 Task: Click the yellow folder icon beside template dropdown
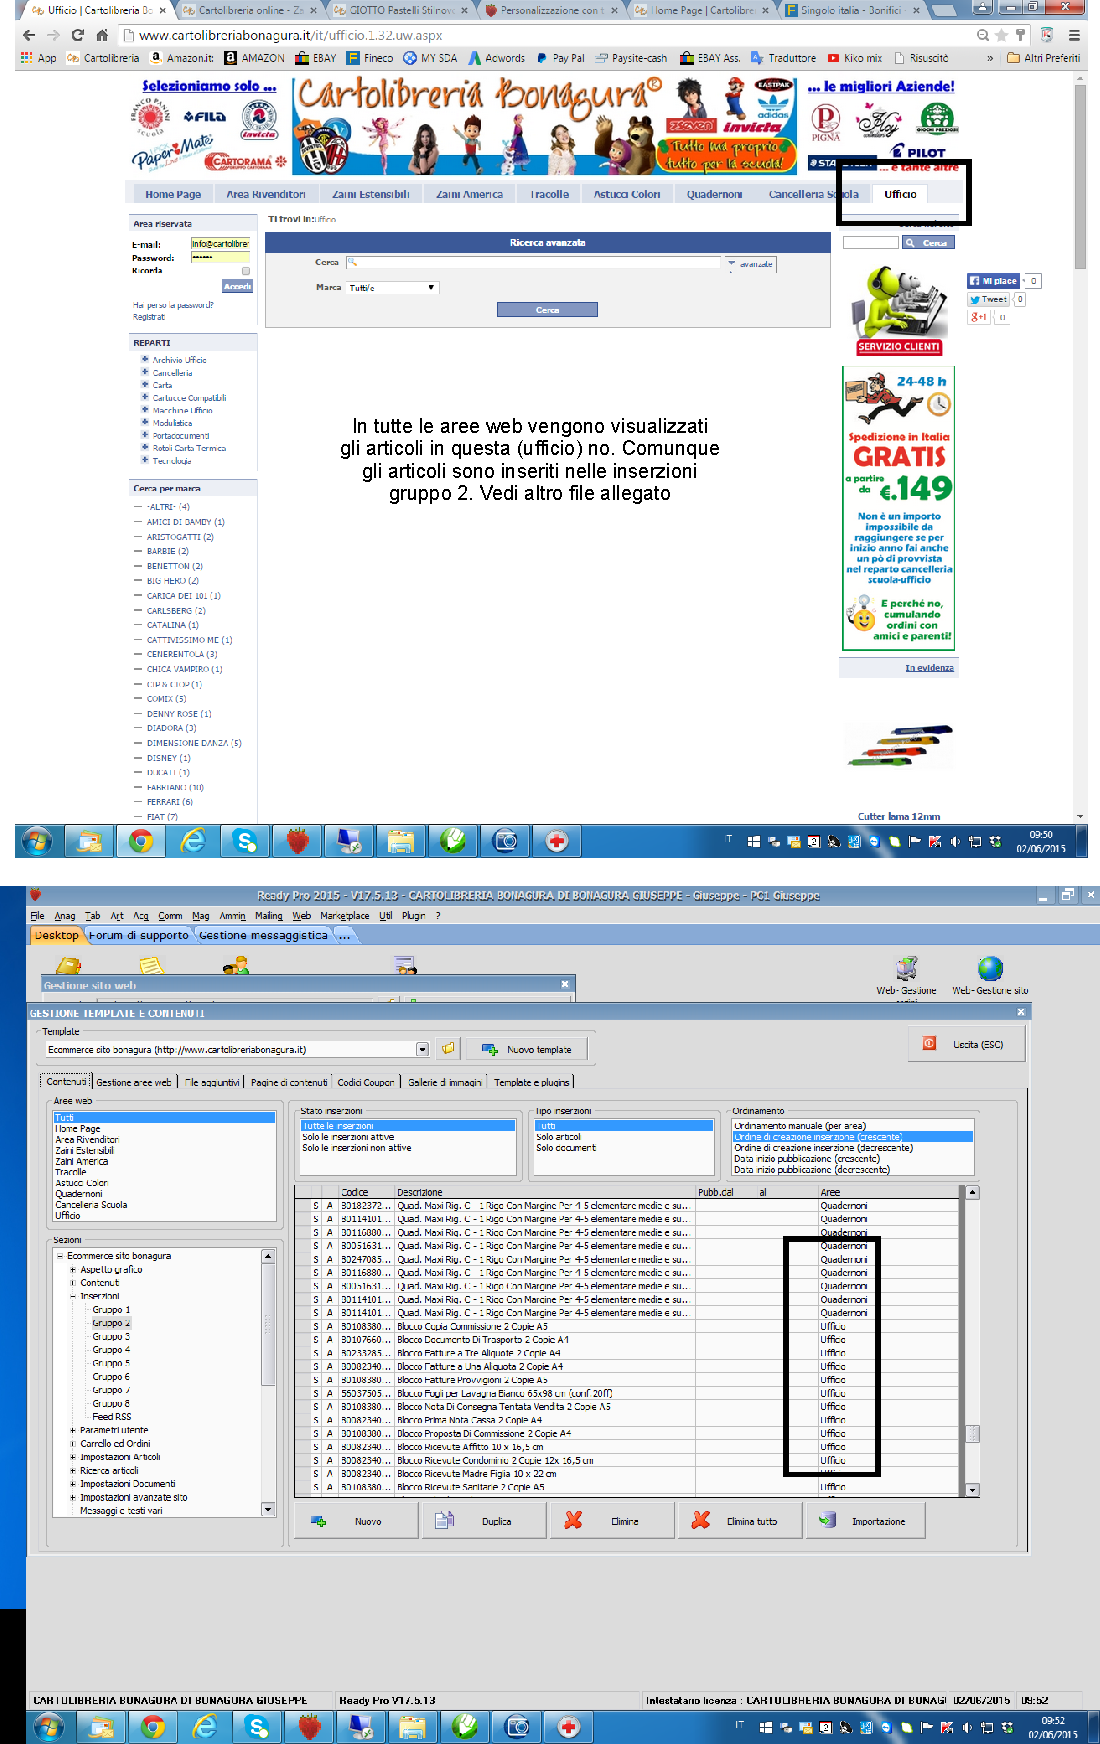448,1048
